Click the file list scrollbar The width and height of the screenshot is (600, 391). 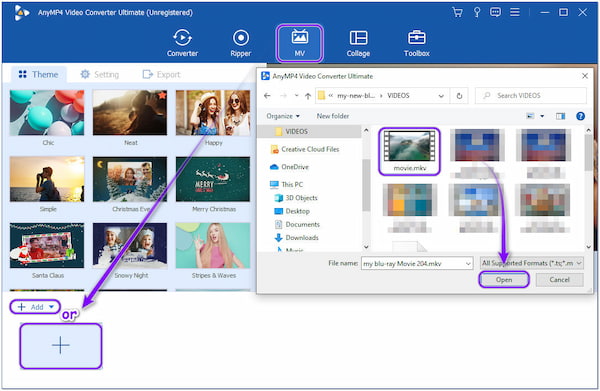(589, 152)
